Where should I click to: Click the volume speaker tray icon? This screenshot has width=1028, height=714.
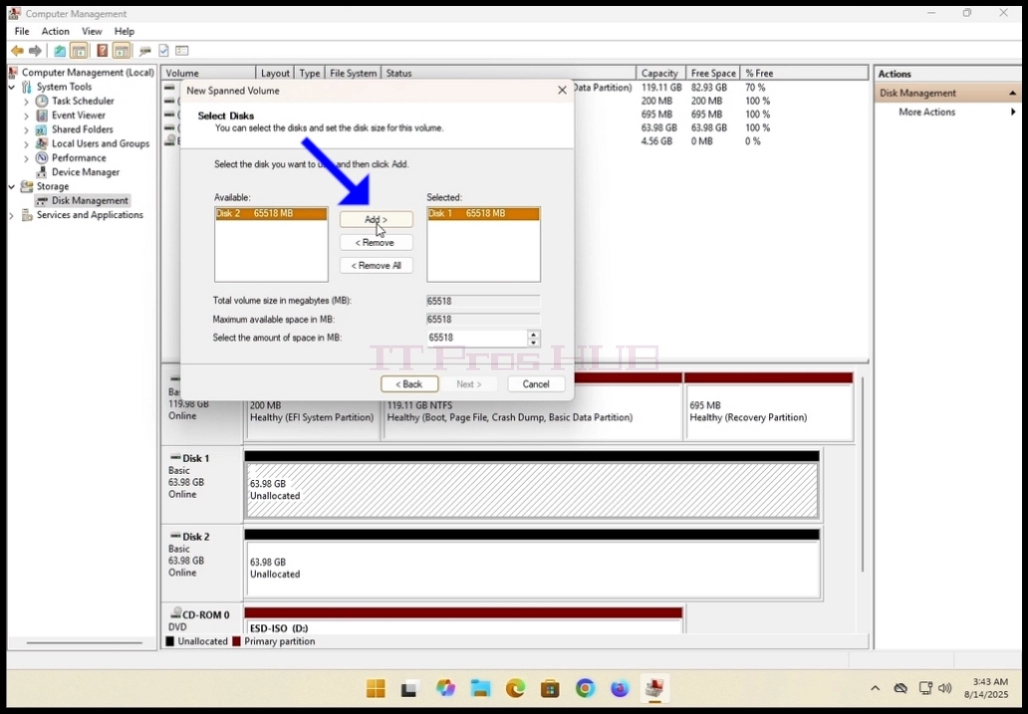pos(945,688)
